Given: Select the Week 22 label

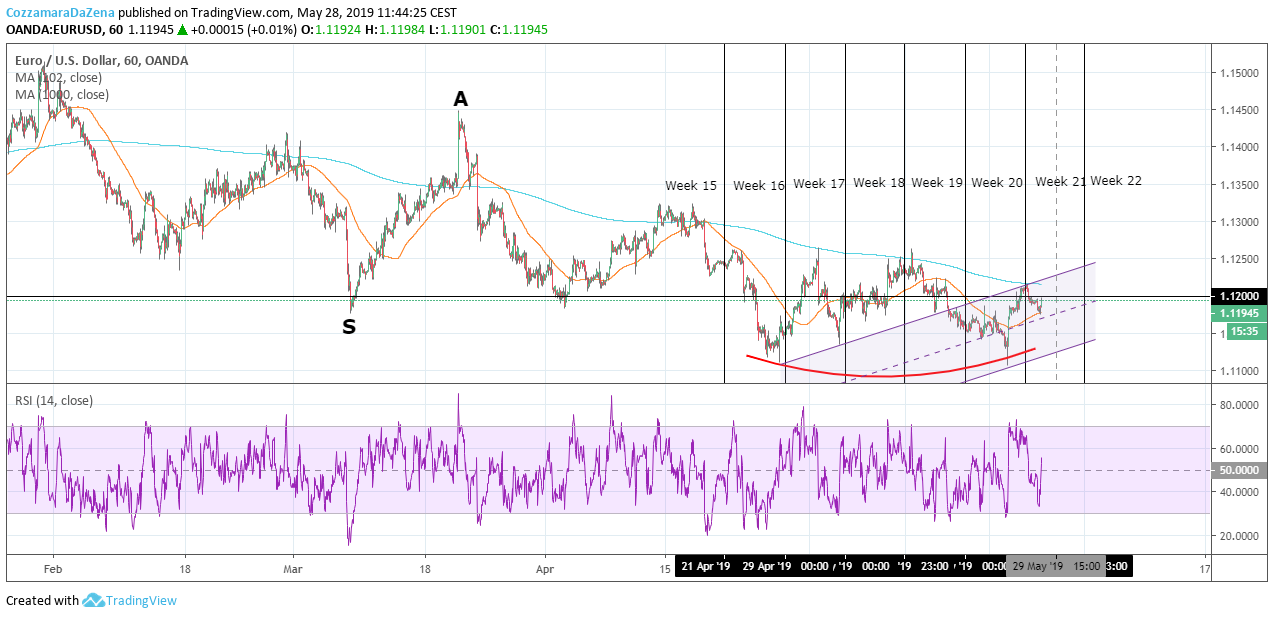Looking at the screenshot, I should point(1116,181).
